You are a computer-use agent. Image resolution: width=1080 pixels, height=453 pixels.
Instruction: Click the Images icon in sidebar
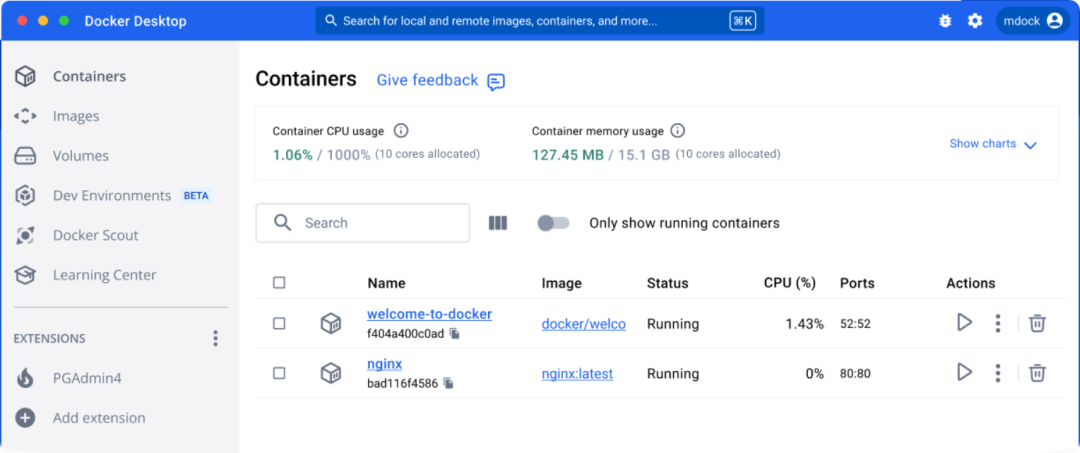point(25,116)
